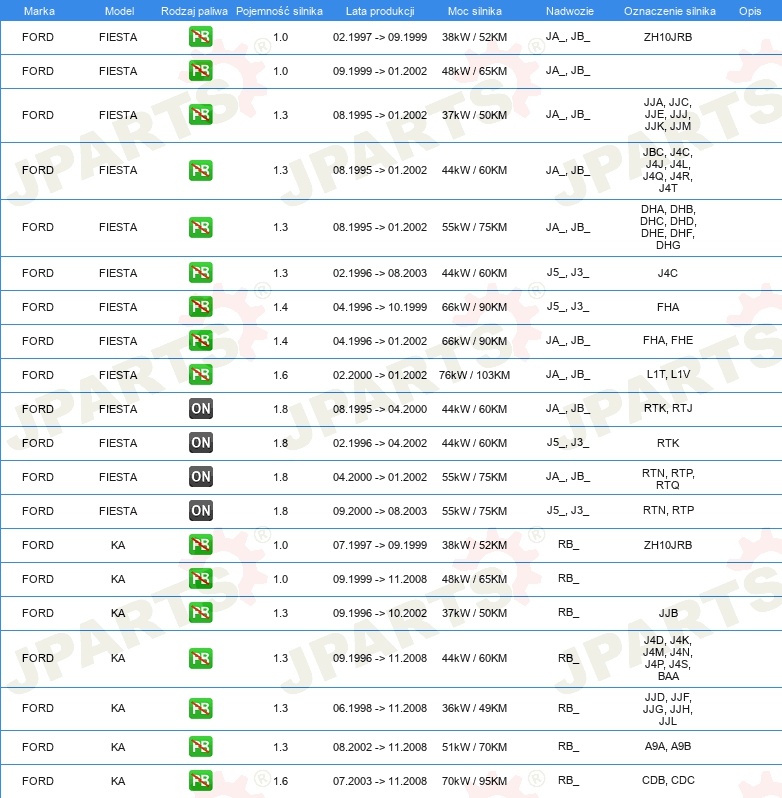Viewport: 782px width, 798px height.
Task: Sort by Marka column header
Action: click(x=39, y=11)
